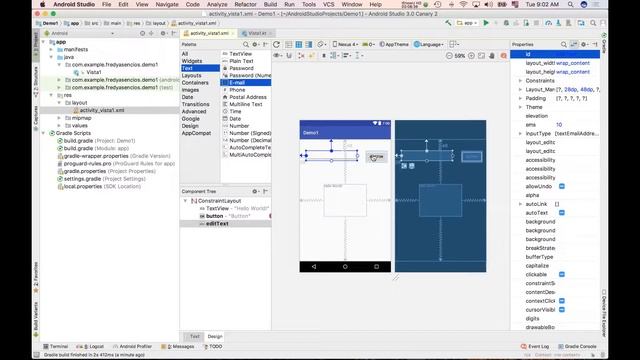Expand the inputType property
The width and height of the screenshot is (640, 360).
pyautogui.click(x=520, y=133)
